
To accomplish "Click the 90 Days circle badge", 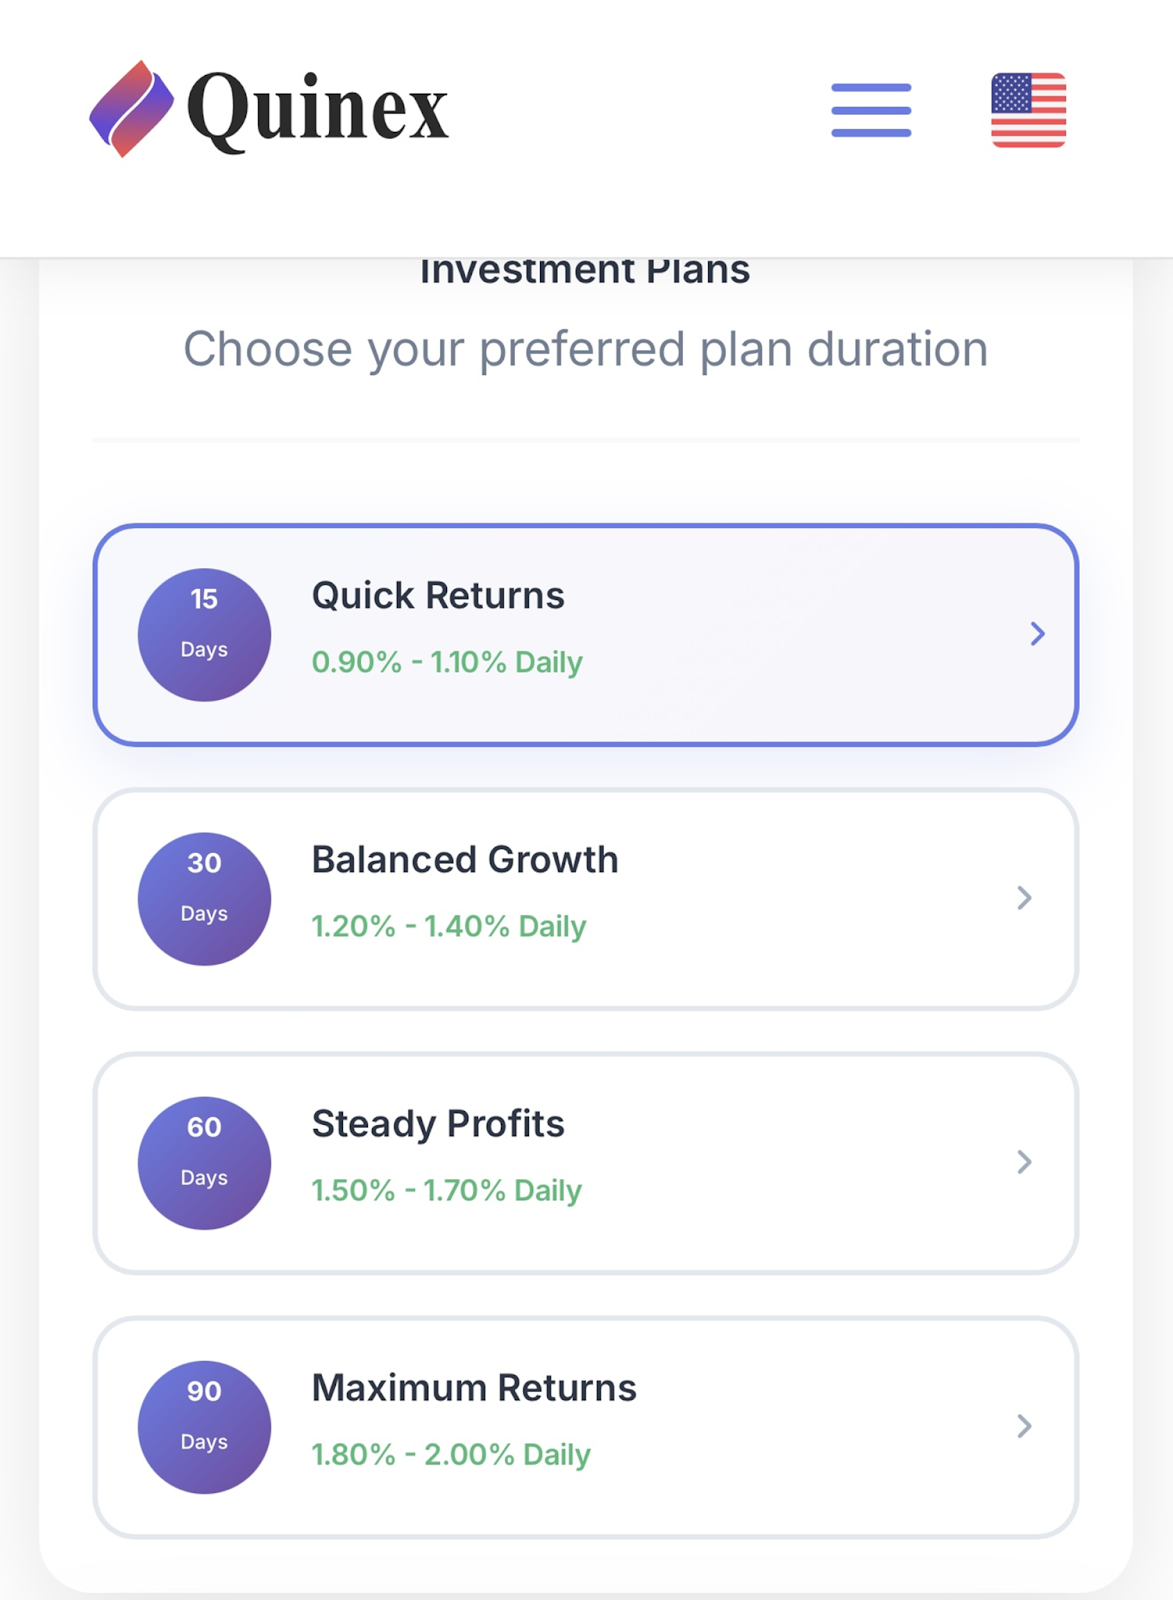I will (x=204, y=1427).
